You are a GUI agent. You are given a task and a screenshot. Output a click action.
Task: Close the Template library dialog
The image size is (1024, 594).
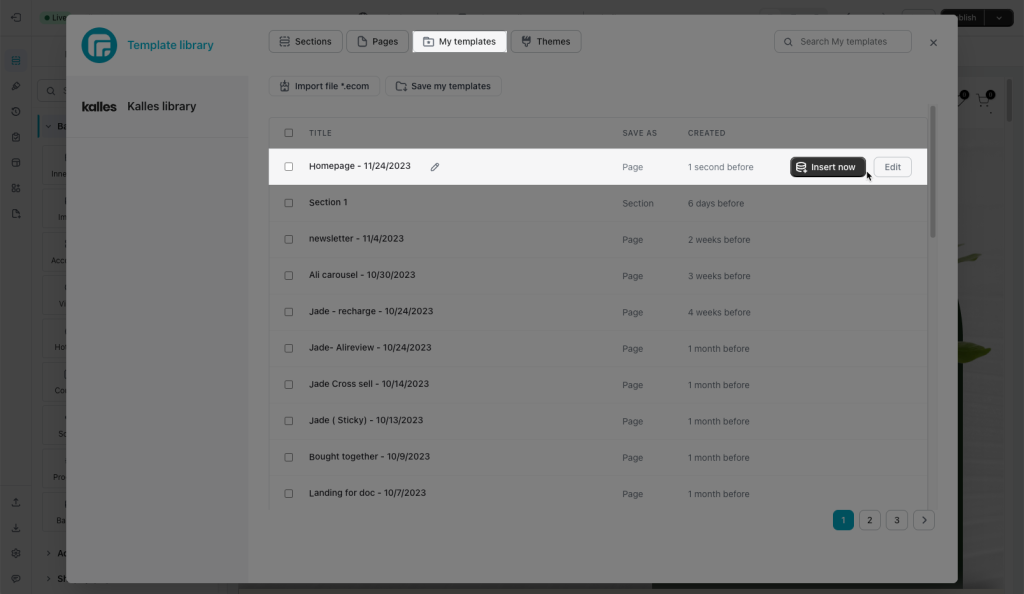click(x=933, y=42)
